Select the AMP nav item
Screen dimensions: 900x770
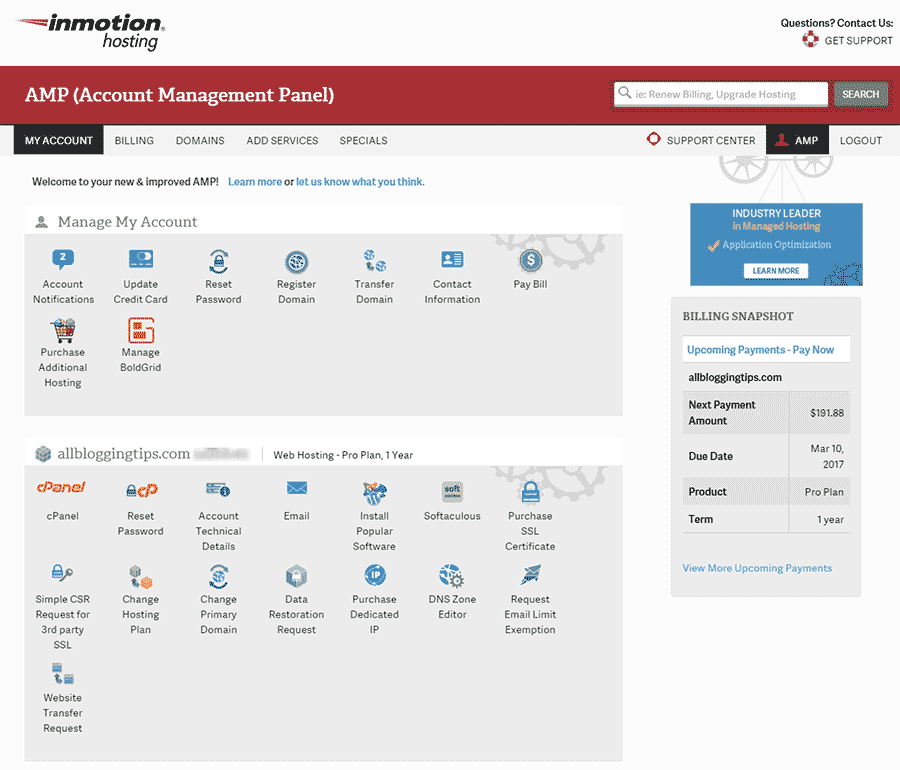[x=797, y=141]
